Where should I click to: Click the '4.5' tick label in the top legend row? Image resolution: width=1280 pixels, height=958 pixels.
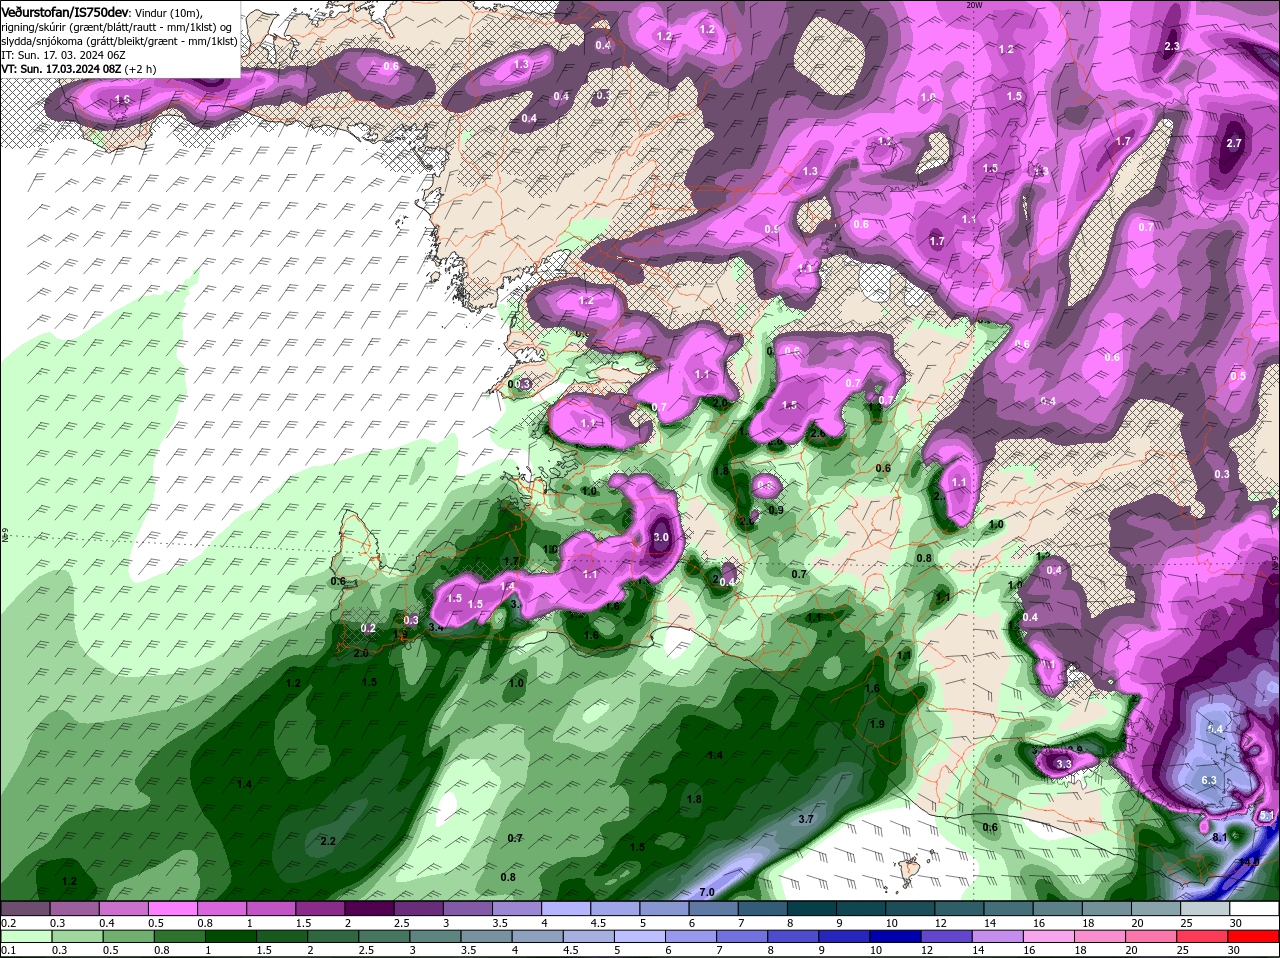click(596, 923)
